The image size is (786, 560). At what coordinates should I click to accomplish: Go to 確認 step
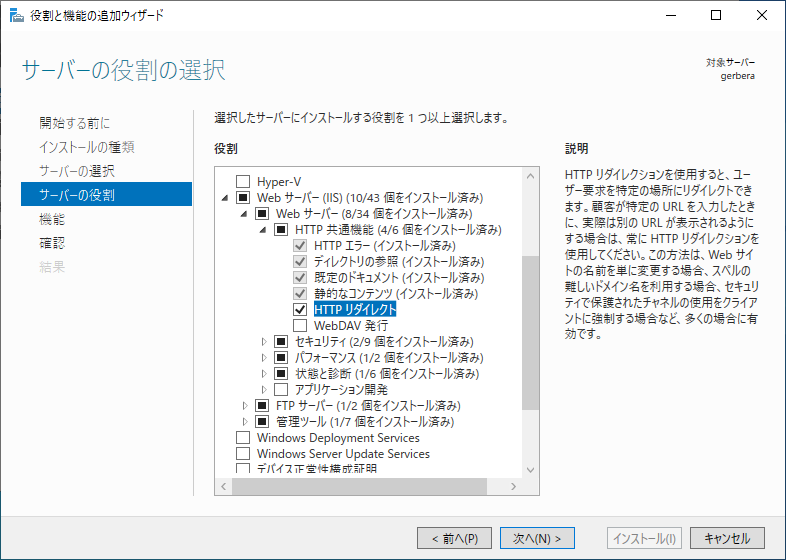pyautogui.click(x=52, y=243)
